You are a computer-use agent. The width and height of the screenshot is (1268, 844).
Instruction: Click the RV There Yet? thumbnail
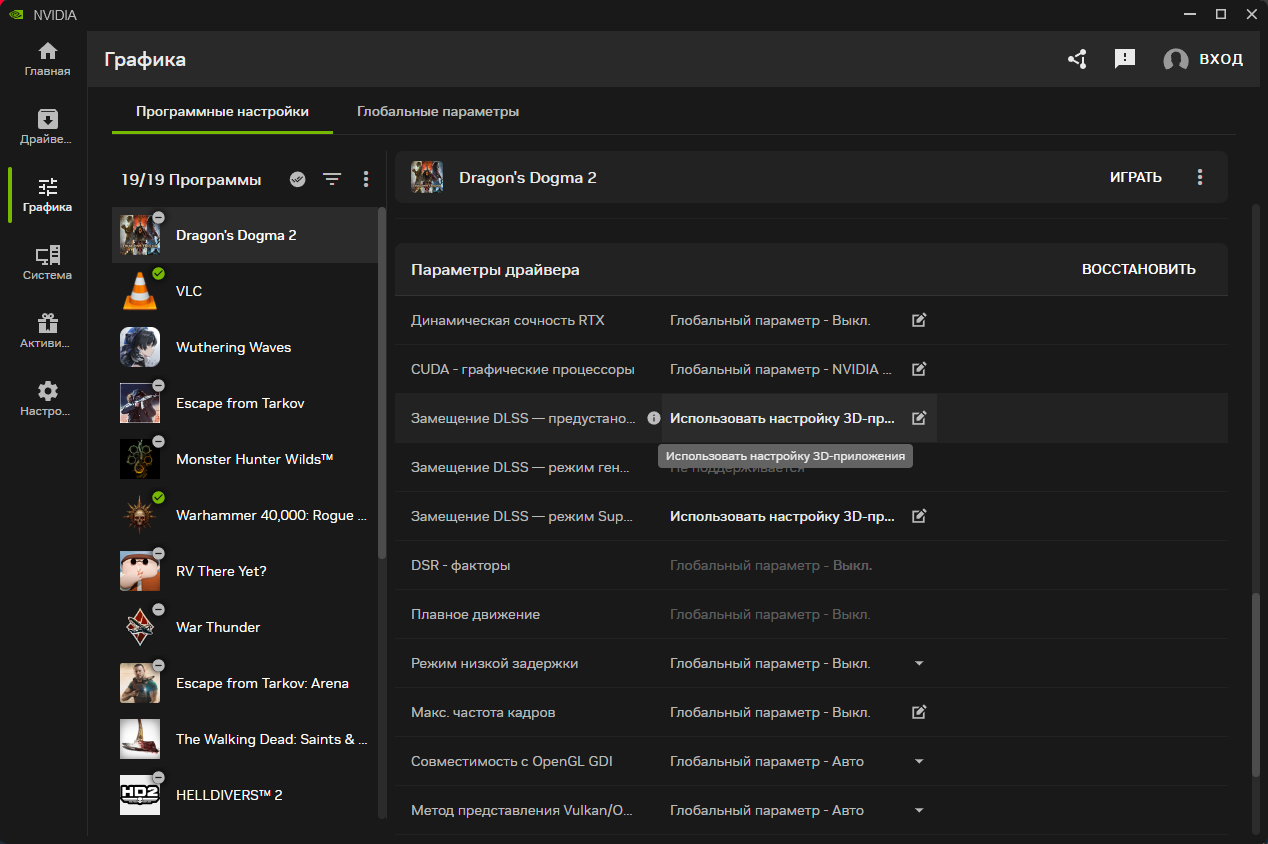140,571
